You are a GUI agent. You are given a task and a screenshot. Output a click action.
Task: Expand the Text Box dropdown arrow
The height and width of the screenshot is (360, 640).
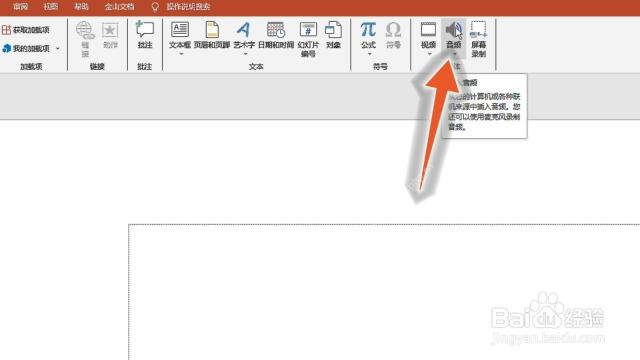[180, 54]
